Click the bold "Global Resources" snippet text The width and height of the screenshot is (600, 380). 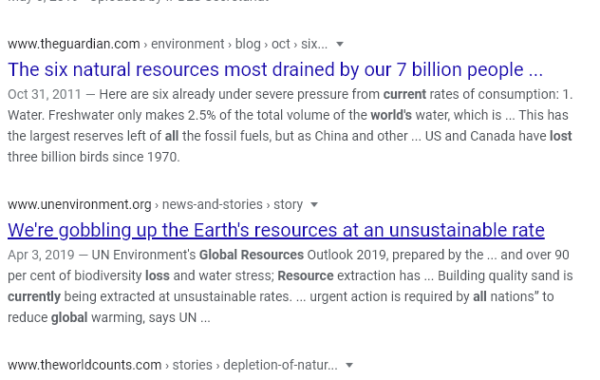(251, 255)
